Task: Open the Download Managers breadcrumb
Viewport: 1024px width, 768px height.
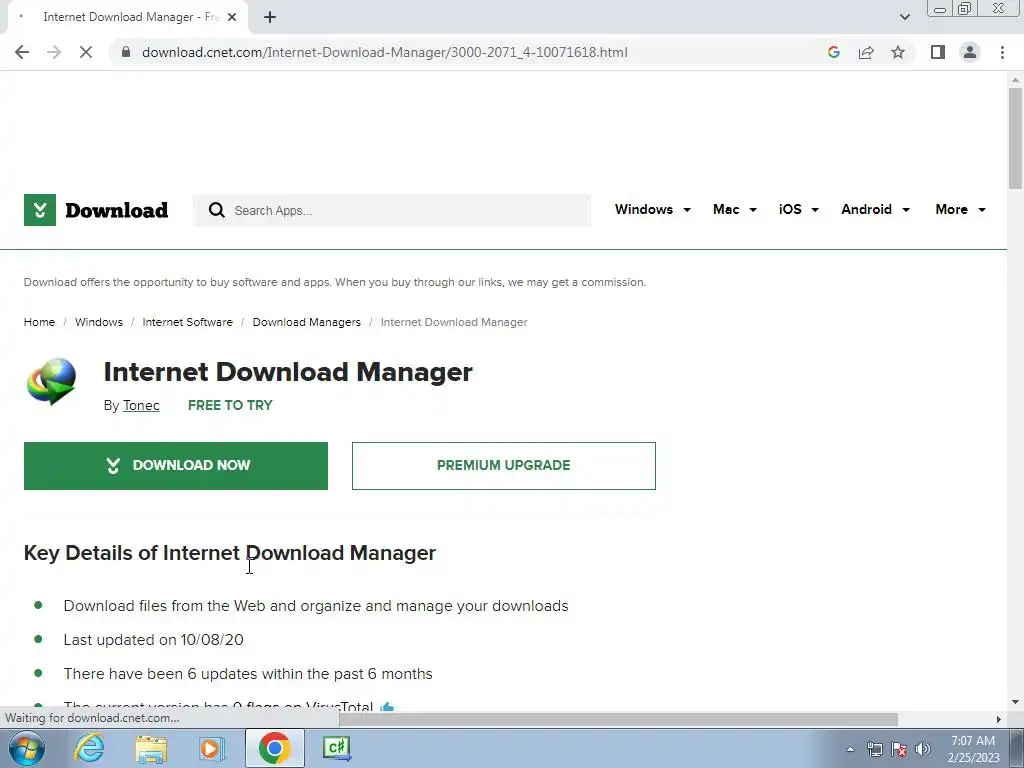Action: tap(306, 322)
